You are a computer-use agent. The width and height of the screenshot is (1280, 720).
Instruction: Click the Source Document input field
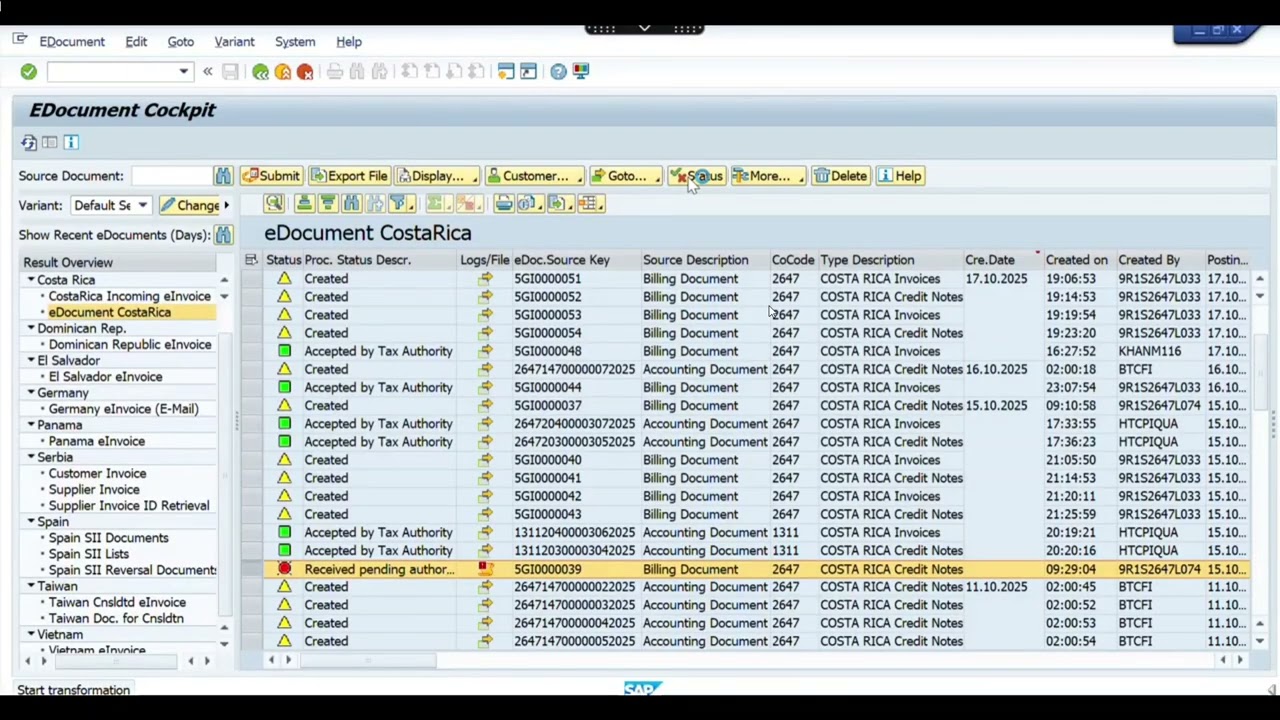pyautogui.click(x=171, y=176)
